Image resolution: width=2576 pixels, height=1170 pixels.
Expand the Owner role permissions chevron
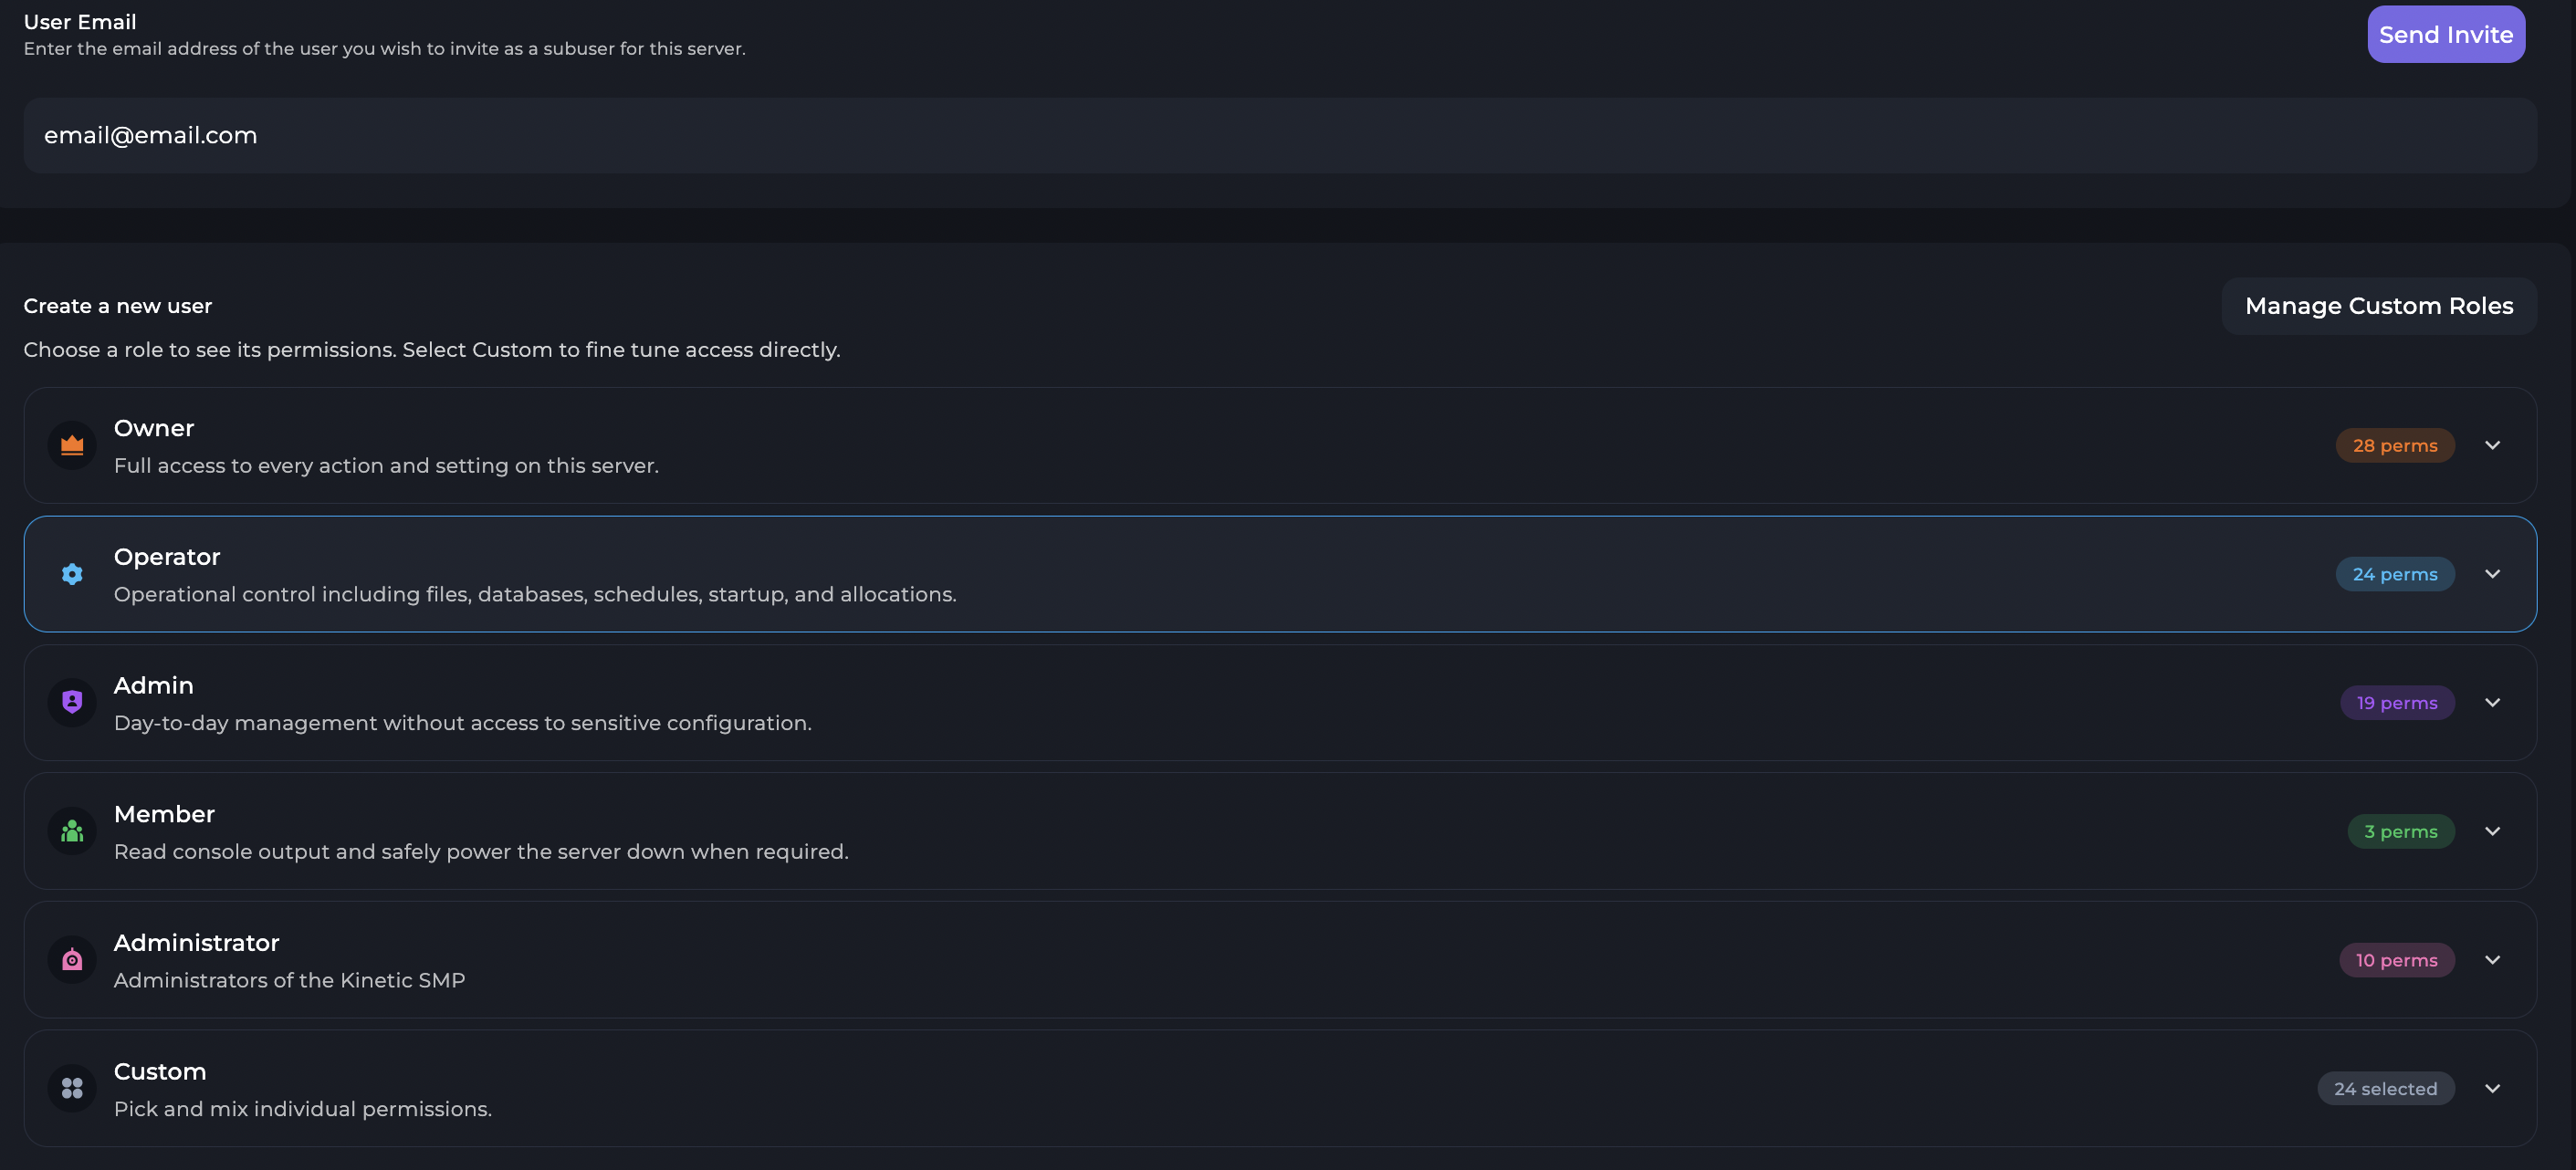click(2492, 445)
